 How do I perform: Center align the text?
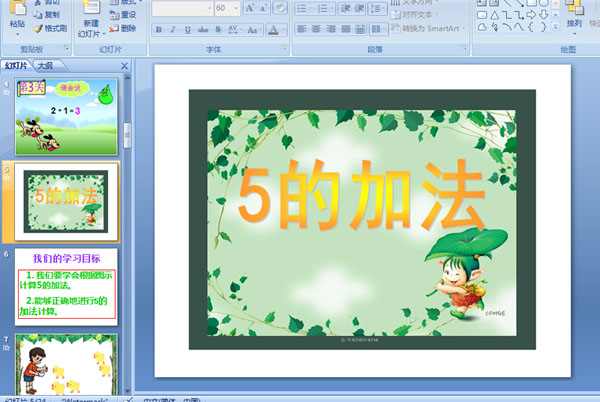(x=316, y=29)
